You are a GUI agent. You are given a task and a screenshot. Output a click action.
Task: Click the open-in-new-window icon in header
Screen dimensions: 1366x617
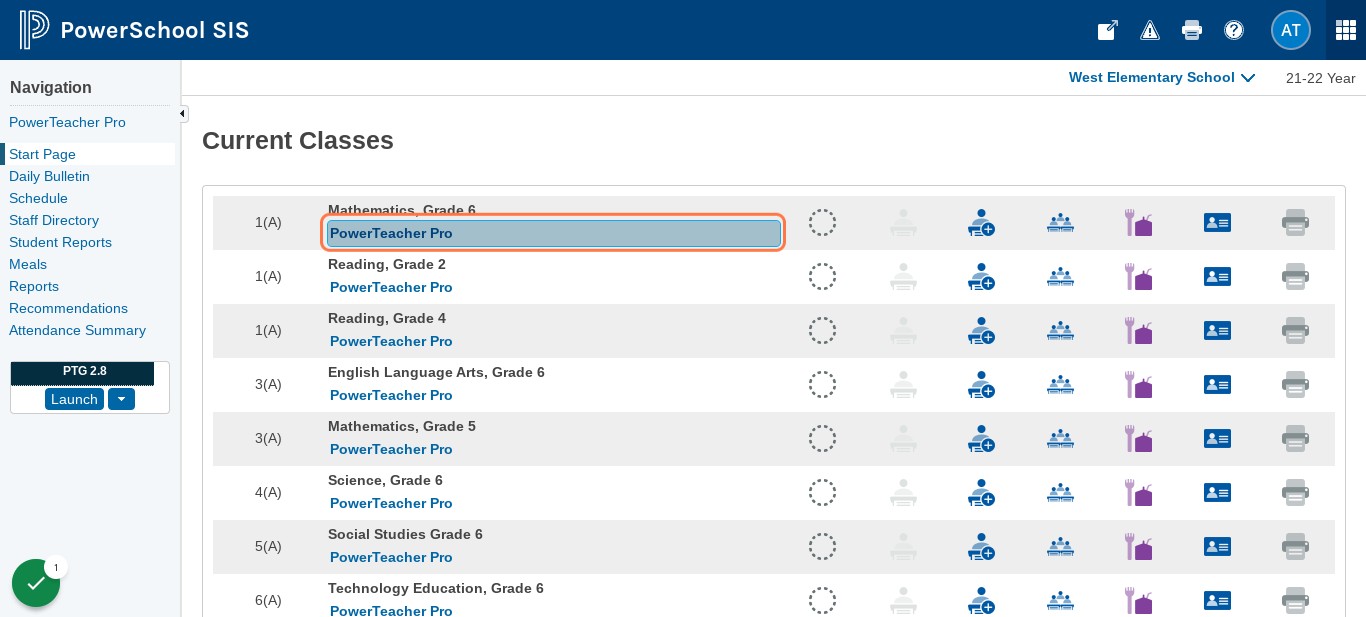[1108, 30]
